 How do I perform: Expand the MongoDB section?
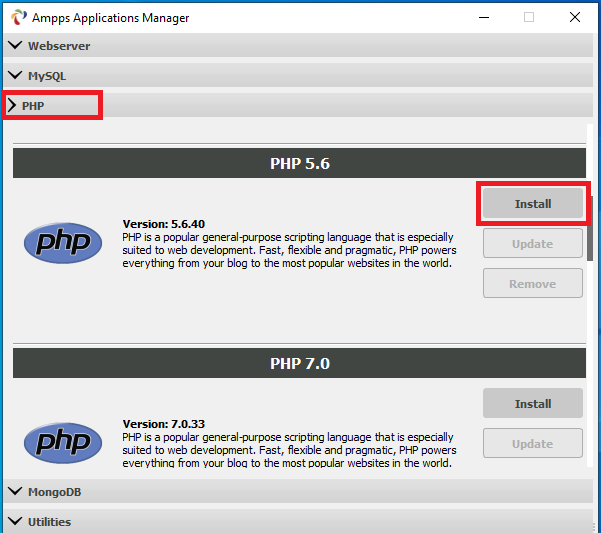click(x=298, y=491)
